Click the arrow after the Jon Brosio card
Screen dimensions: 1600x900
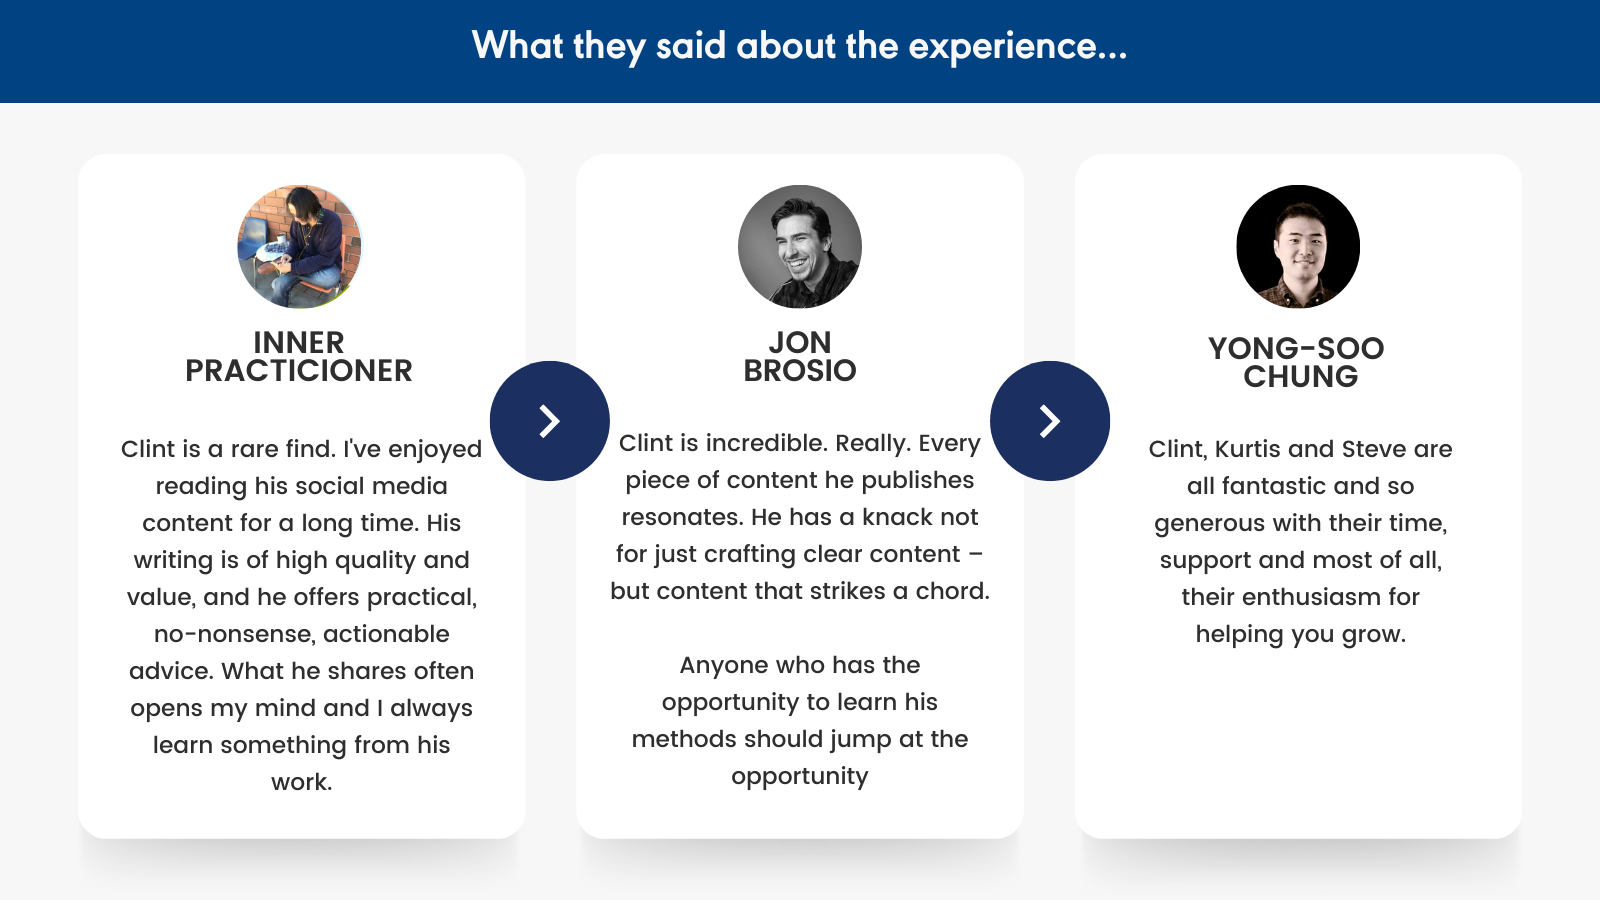pos(1049,421)
